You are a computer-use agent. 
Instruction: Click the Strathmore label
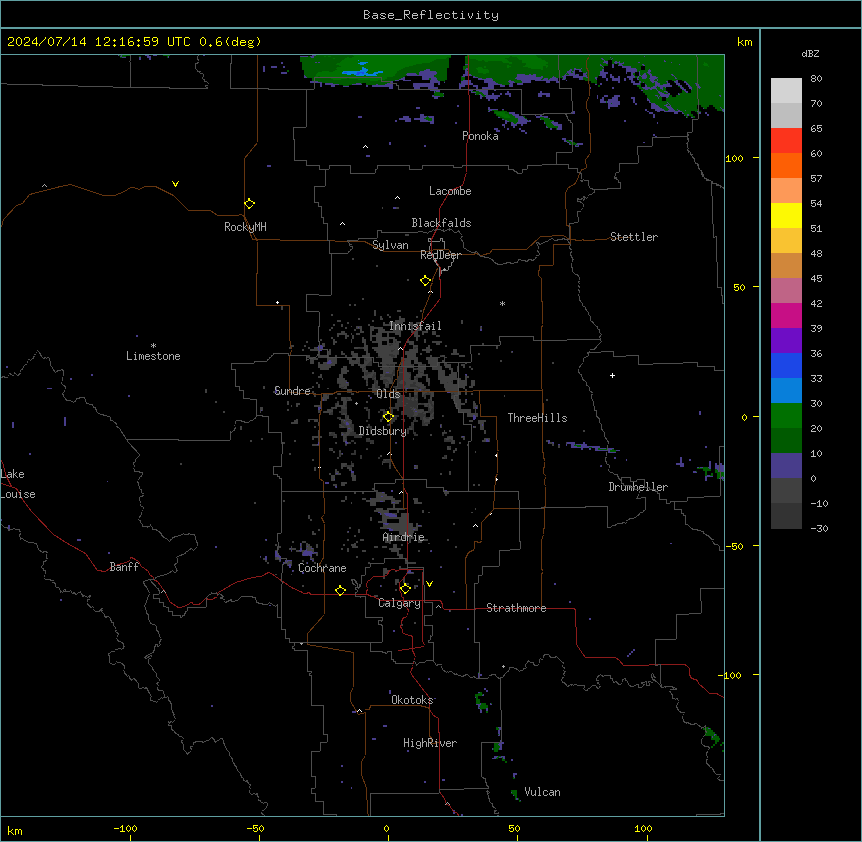pos(516,608)
